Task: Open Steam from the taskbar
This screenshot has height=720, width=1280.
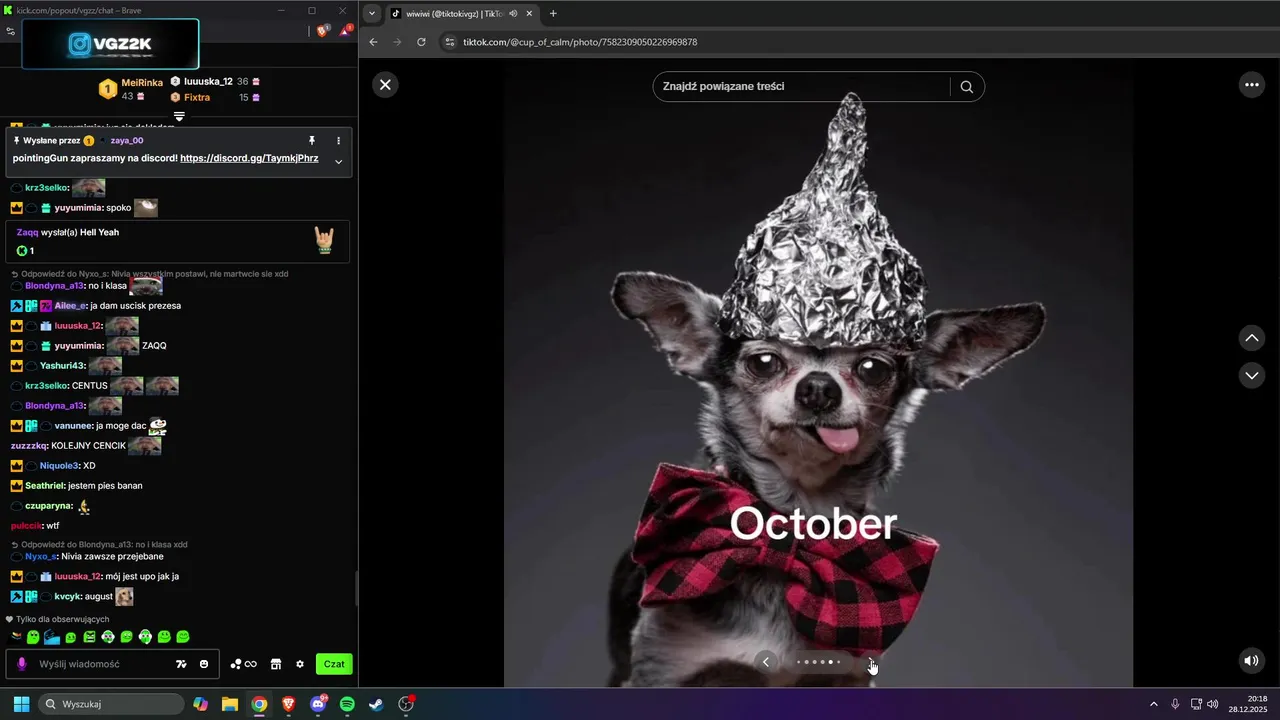Action: [x=376, y=704]
